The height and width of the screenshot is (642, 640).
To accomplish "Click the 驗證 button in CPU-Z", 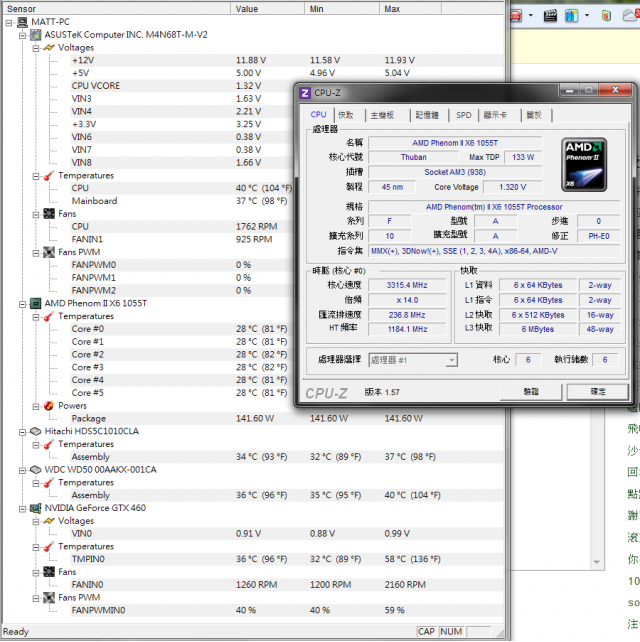I will [x=531, y=392].
